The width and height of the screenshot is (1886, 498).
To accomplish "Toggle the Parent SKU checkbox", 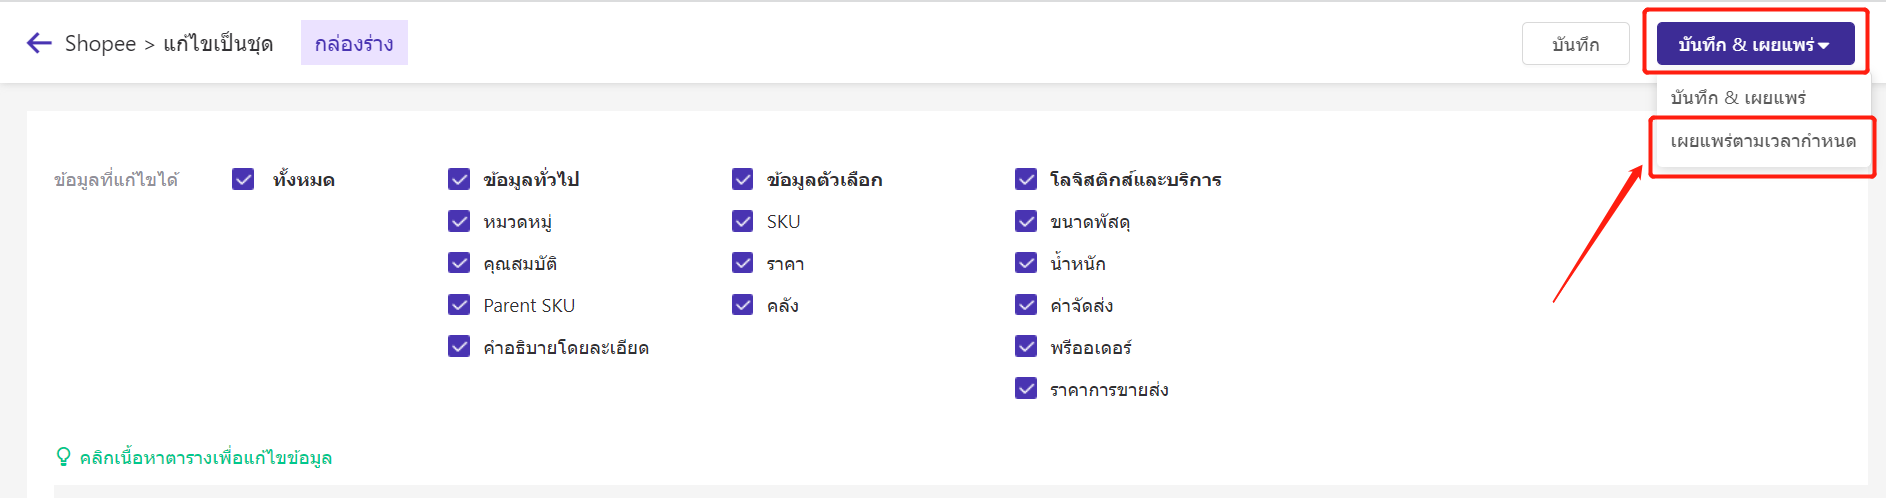I will [459, 305].
